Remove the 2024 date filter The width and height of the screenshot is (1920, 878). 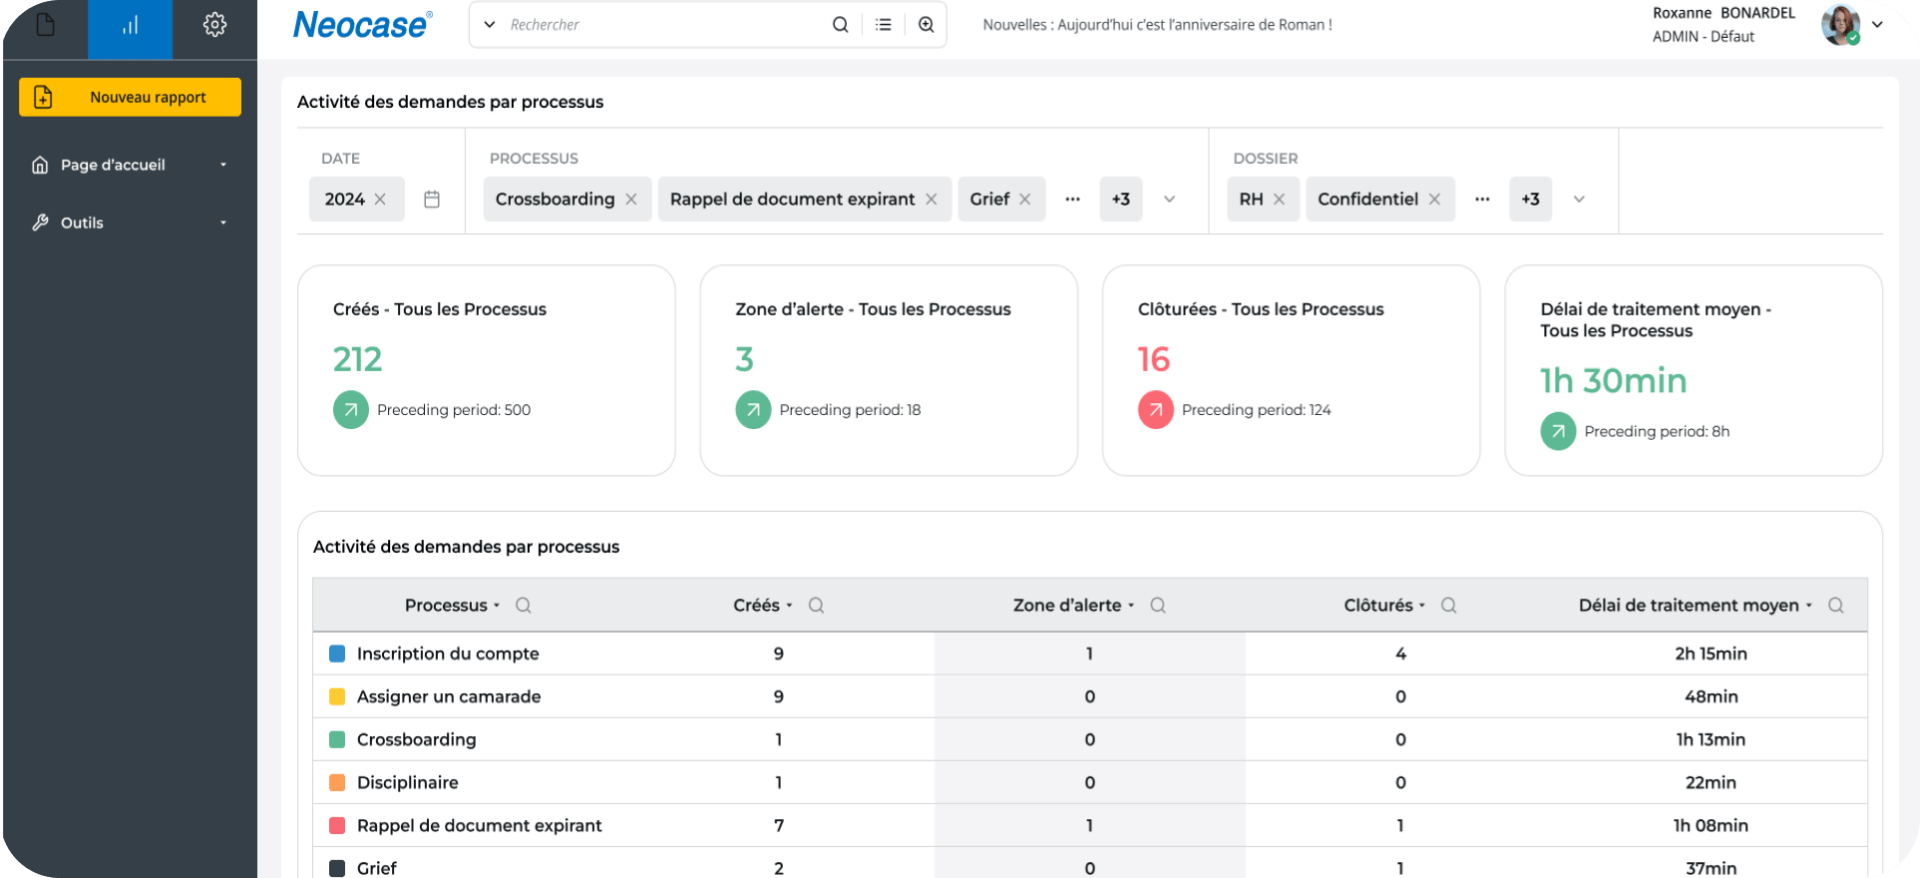click(380, 200)
